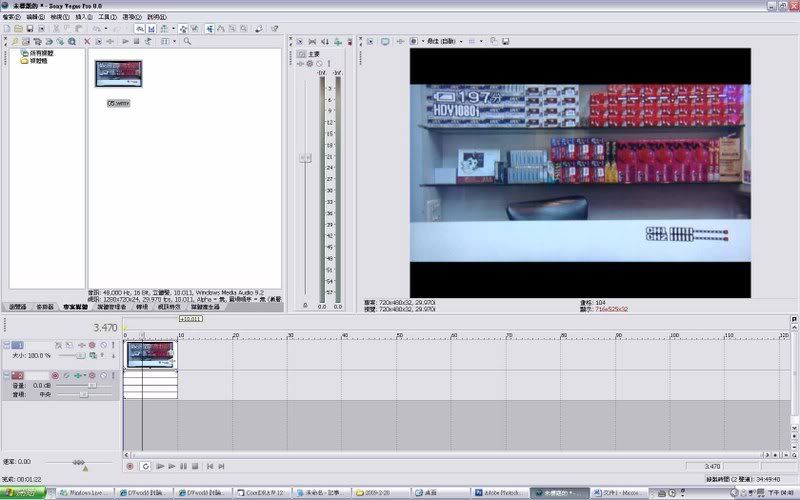Switch to the 視訊特效 (Video FX) tab

click(x=168, y=307)
